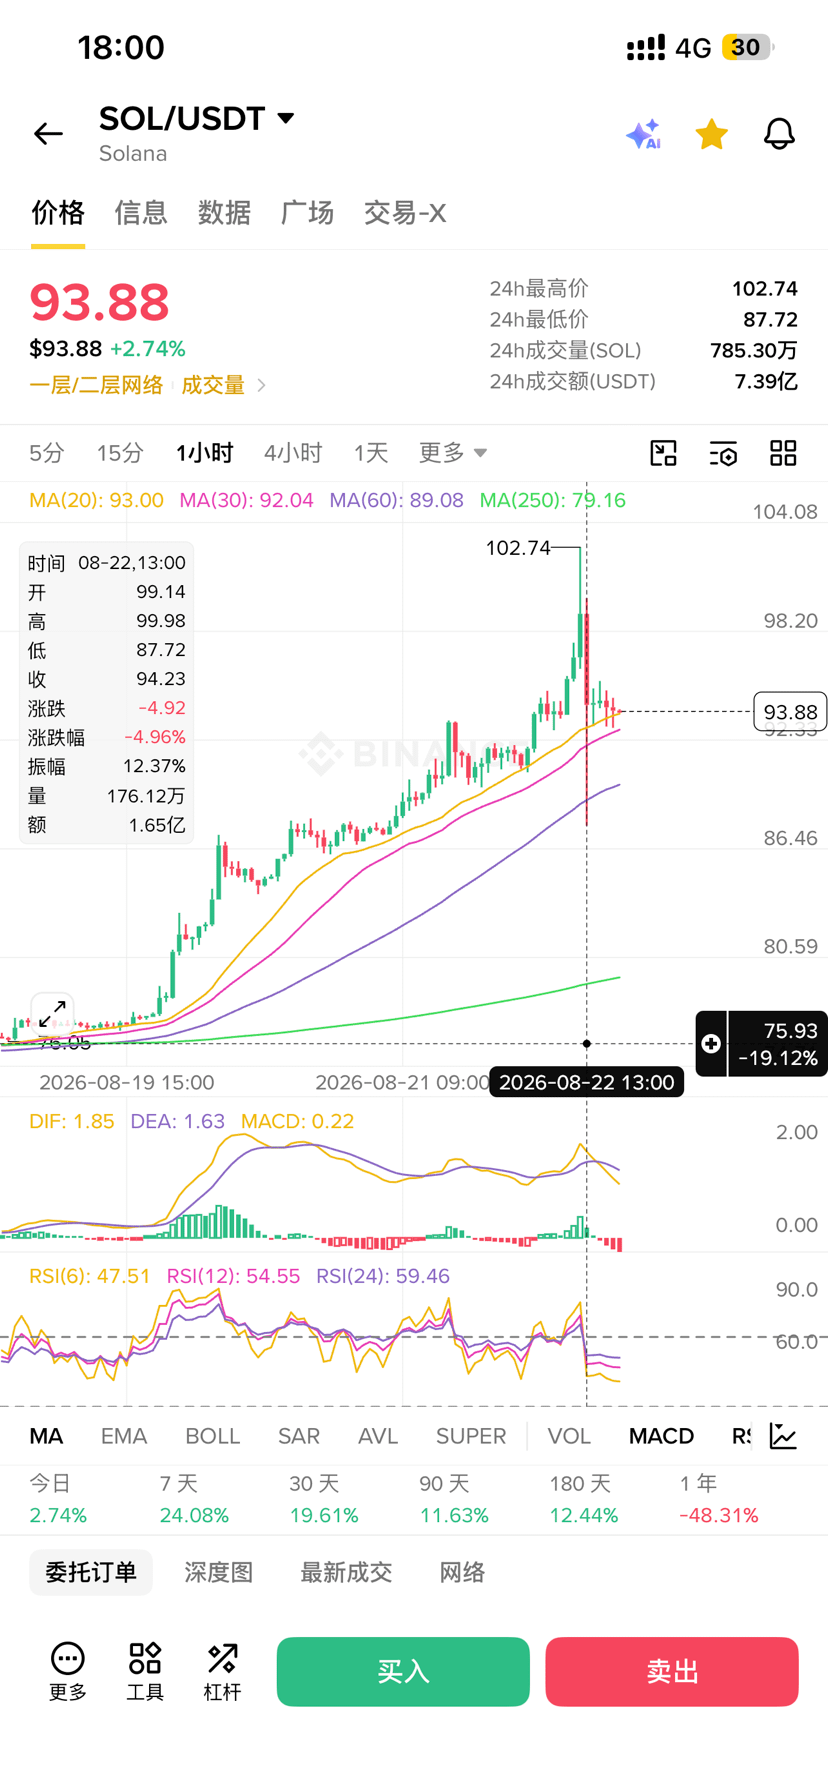Image resolution: width=828 pixels, height=1792 pixels.
Task: Tap the green 买入 button
Action: point(403,1671)
